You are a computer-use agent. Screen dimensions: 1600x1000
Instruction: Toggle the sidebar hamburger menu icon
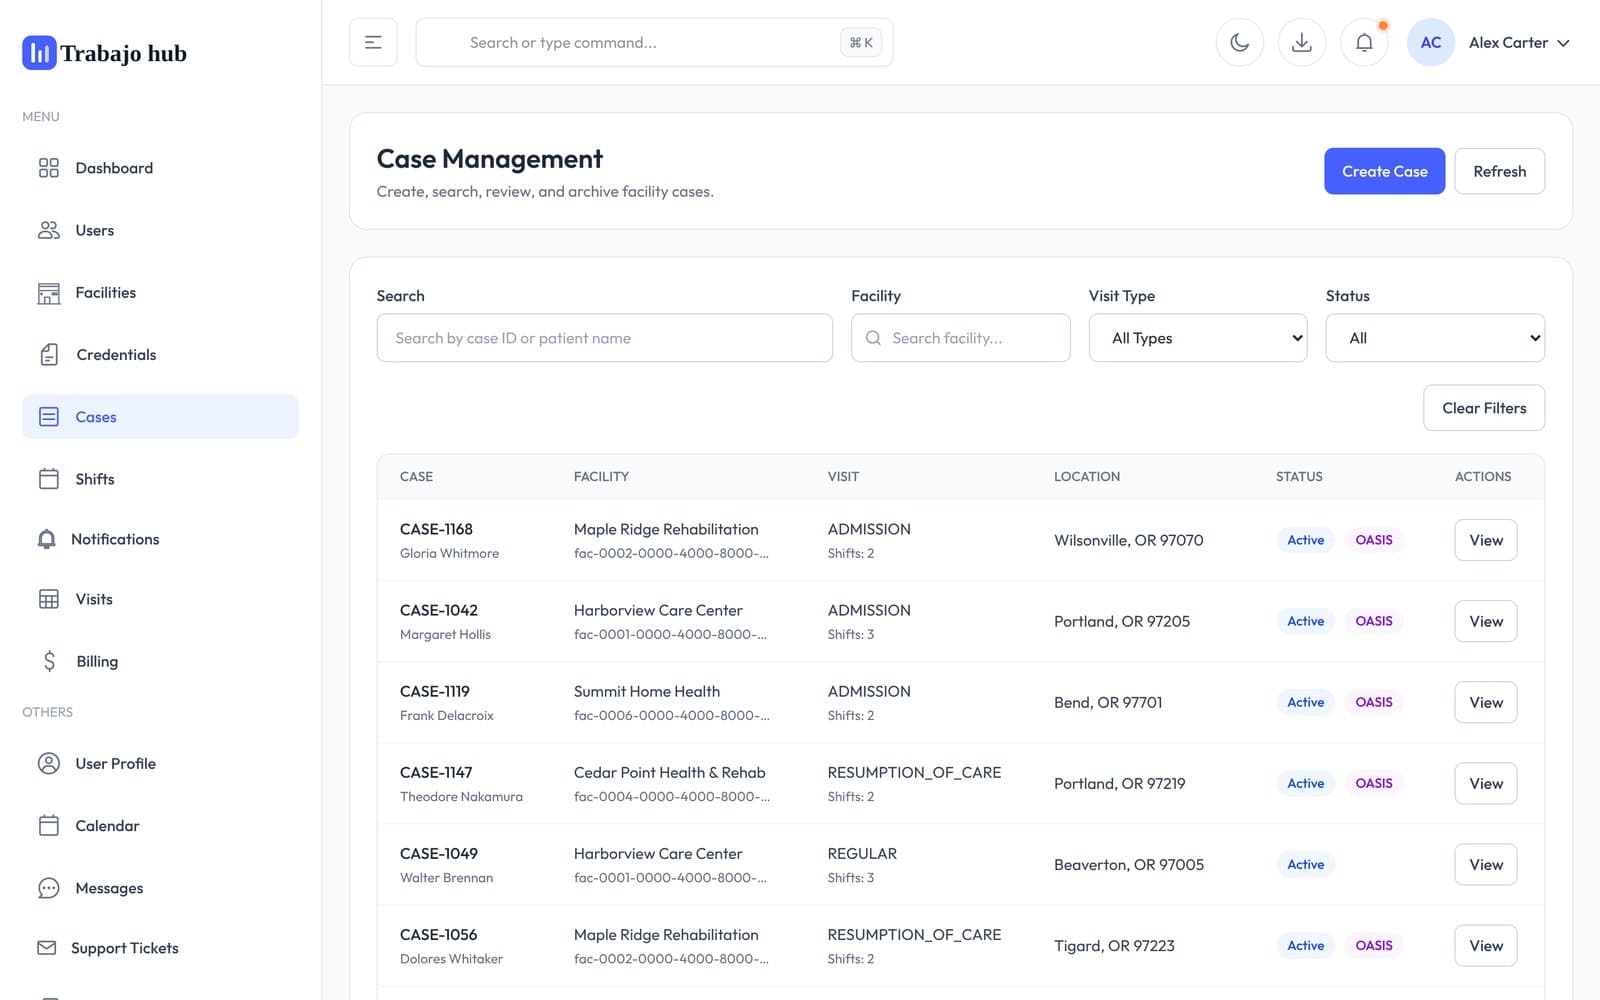click(373, 42)
